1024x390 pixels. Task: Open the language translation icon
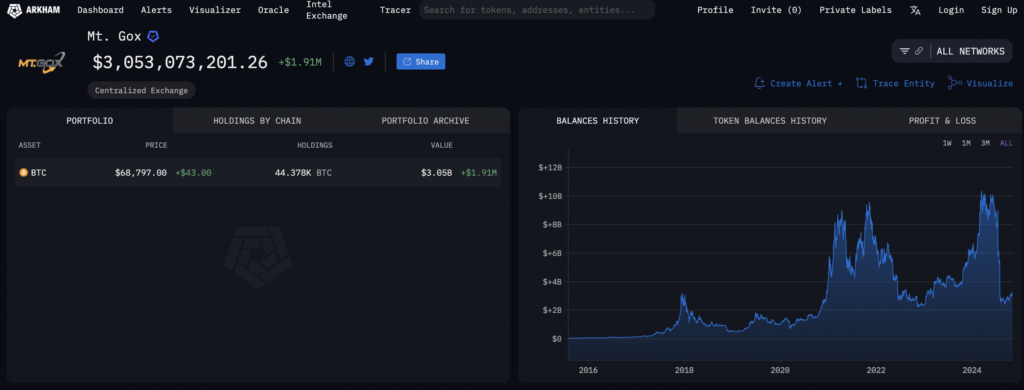[916, 10]
